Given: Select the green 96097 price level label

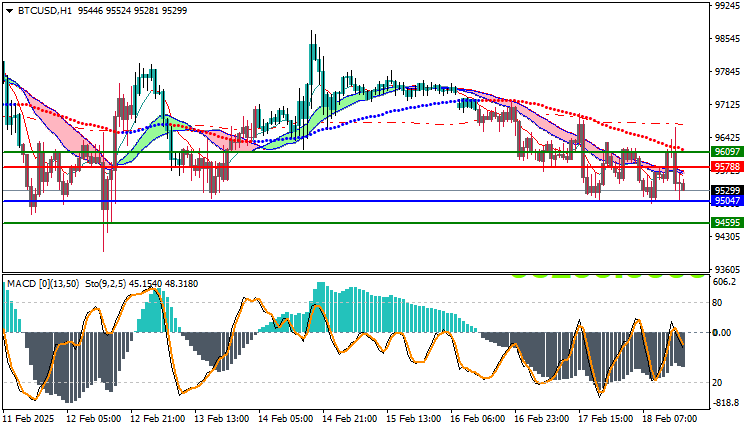Looking at the screenshot, I should coord(727,152).
